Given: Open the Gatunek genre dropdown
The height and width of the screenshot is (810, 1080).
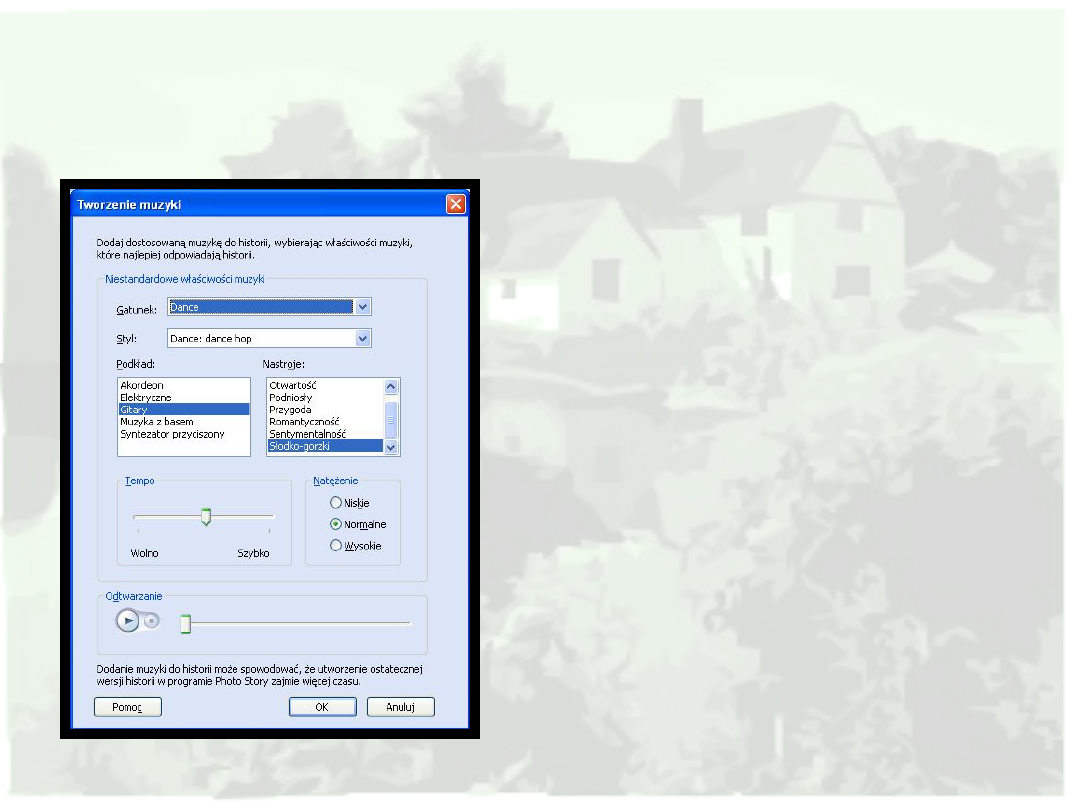Looking at the screenshot, I should (363, 307).
